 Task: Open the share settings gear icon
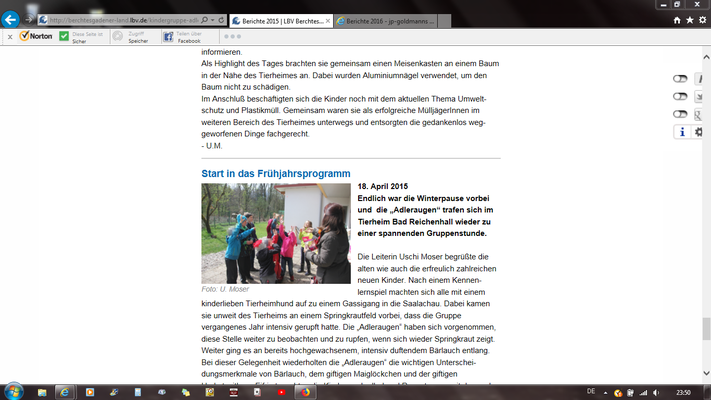[x=698, y=132]
